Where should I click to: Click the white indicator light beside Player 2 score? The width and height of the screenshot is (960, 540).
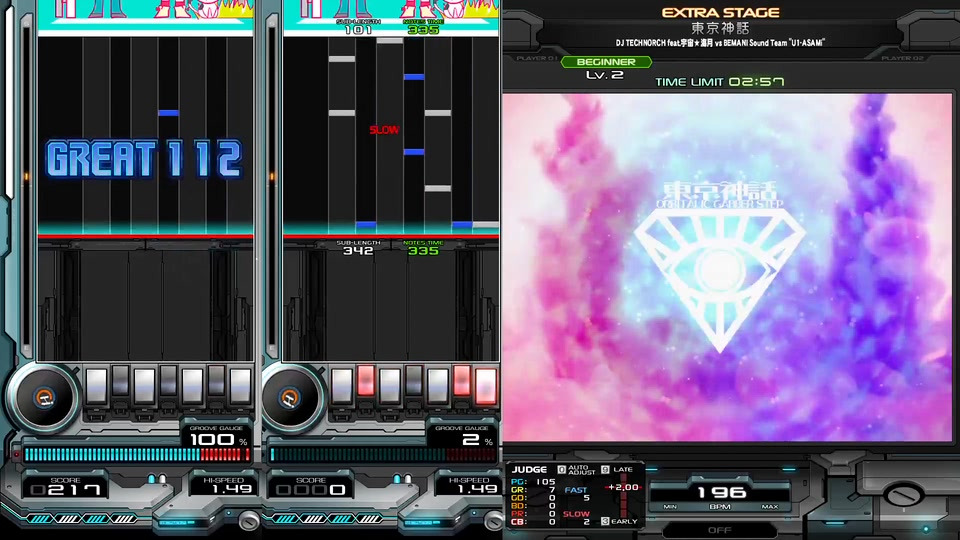click(408, 479)
